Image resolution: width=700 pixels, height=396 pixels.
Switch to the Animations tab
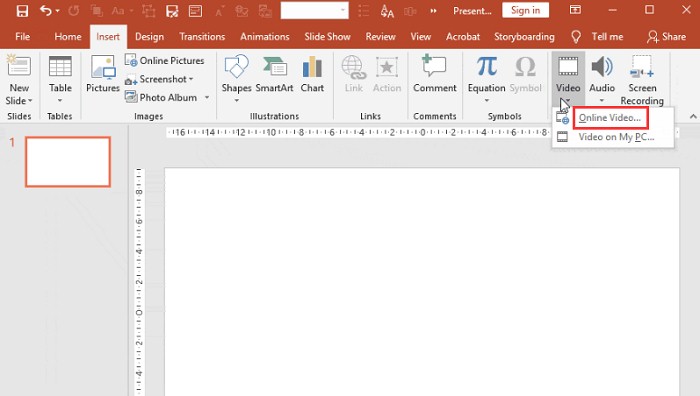(265, 37)
